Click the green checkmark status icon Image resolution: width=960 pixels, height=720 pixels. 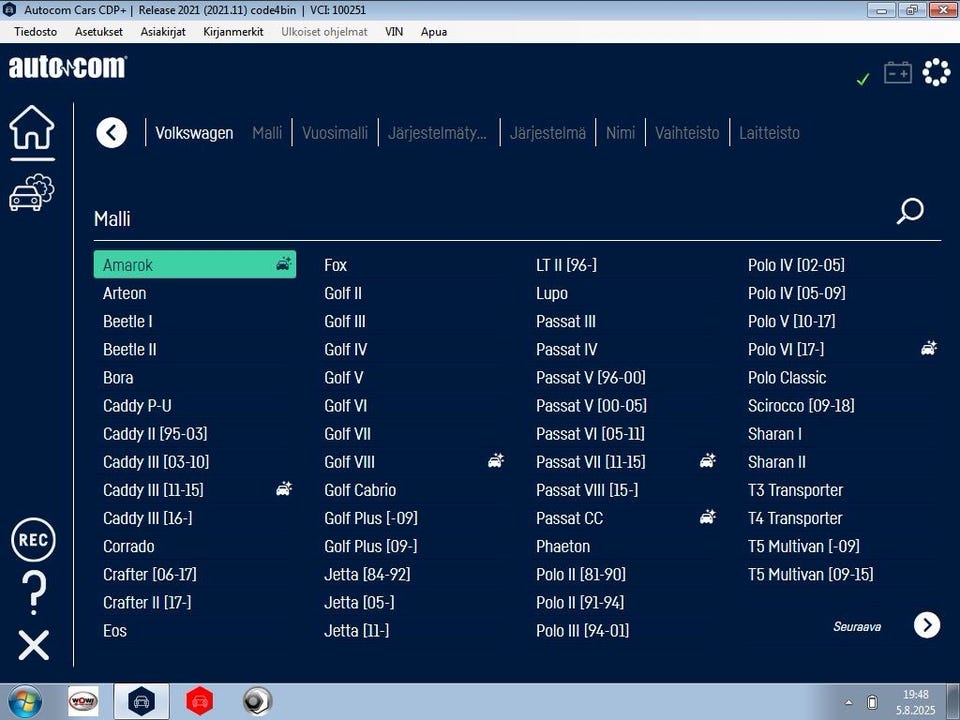pyautogui.click(x=863, y=79)
